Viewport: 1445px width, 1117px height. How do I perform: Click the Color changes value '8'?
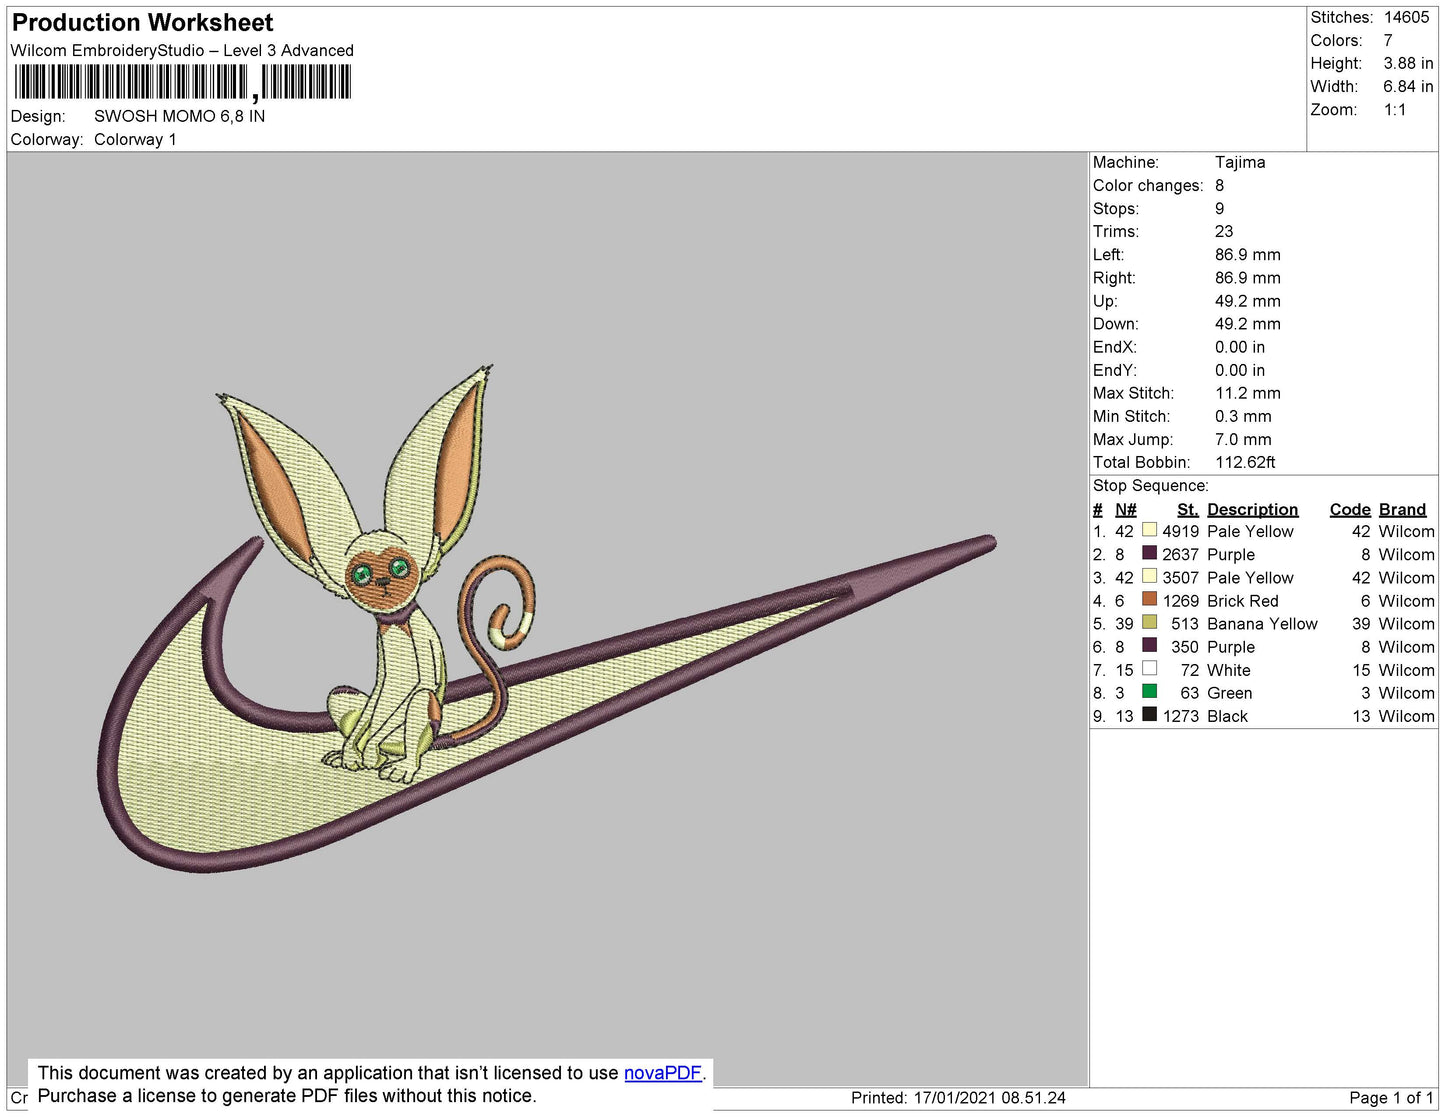click(1219, 185)
